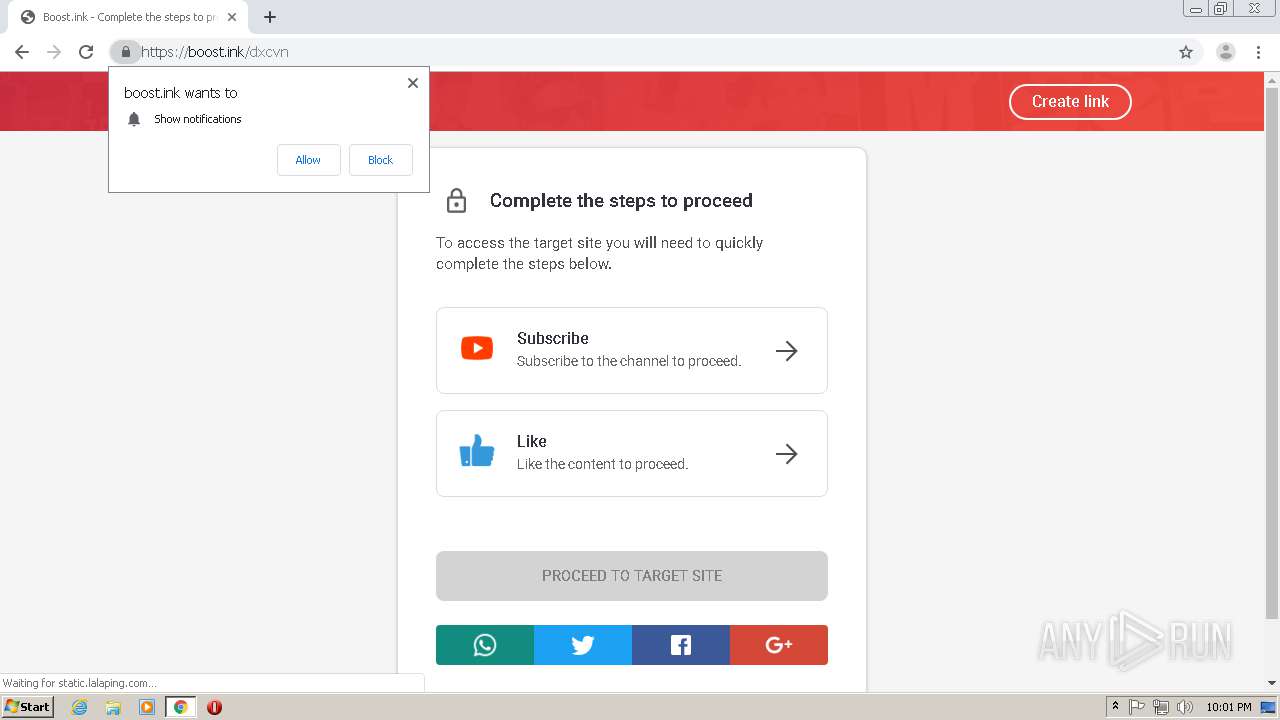Click the Subscribe step title
The width and height of the screenshot is (1280, 720).
coord(552,338)
